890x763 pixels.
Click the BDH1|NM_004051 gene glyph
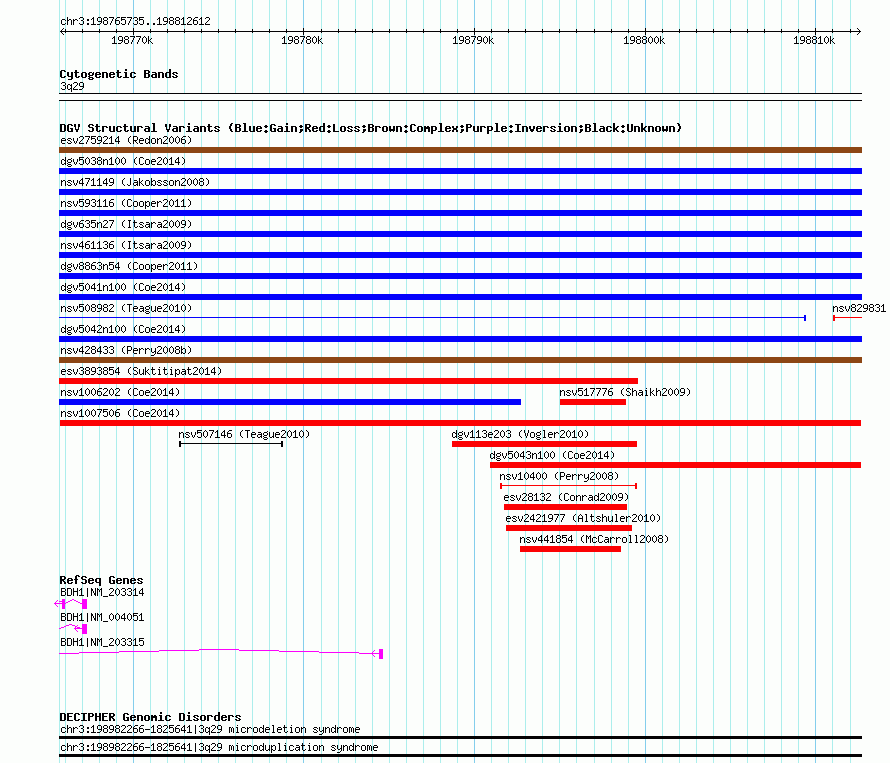pyautogui.click(x=73, y=628)
